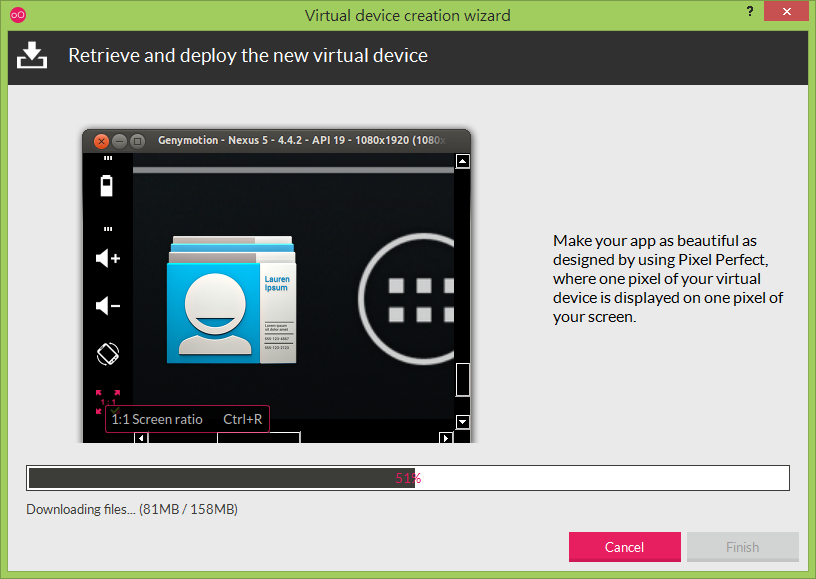Click the contacts card app icon

[232, 300]
